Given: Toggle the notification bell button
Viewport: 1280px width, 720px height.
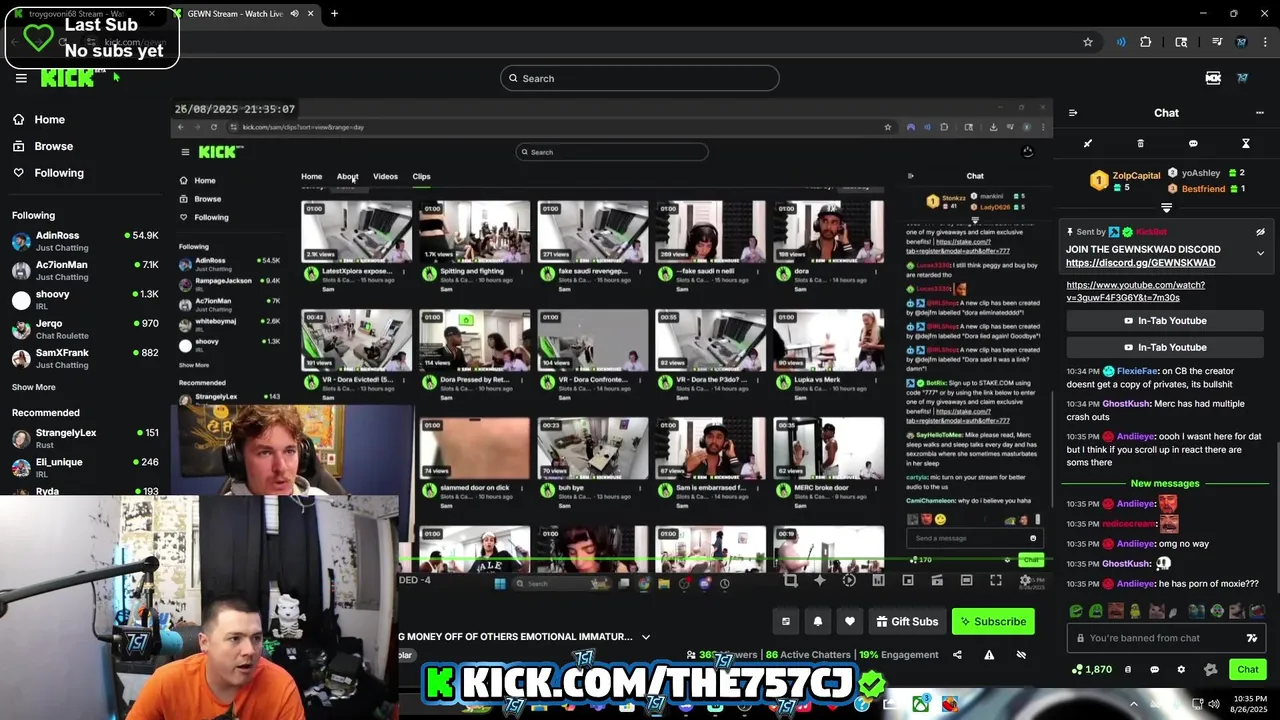Looking at the screenshot, I should click(x=817, y=621).
